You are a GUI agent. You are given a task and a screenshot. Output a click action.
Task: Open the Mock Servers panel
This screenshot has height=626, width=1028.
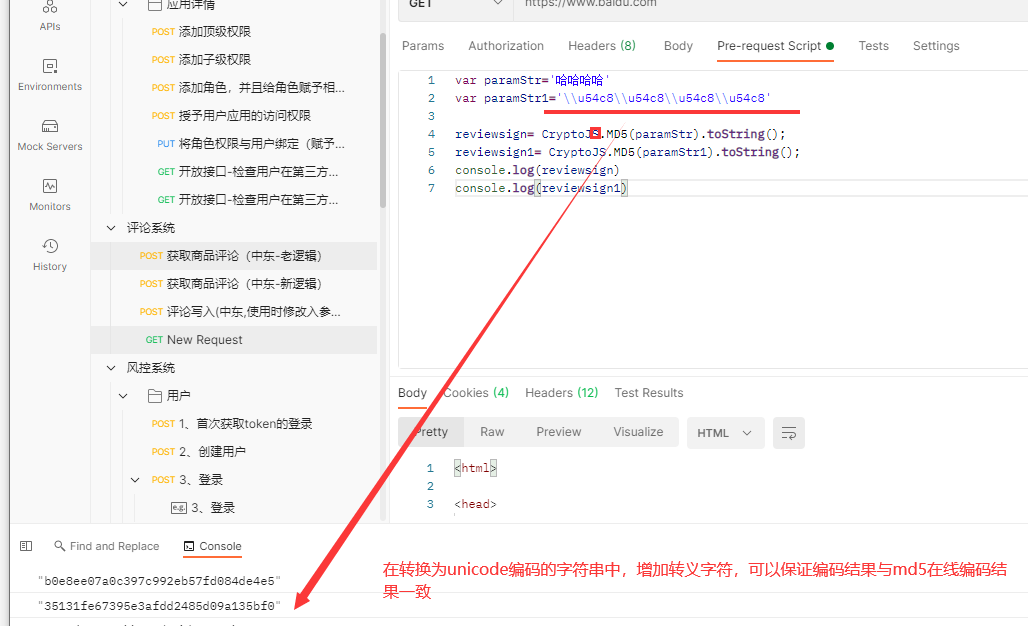pos(49,136)
